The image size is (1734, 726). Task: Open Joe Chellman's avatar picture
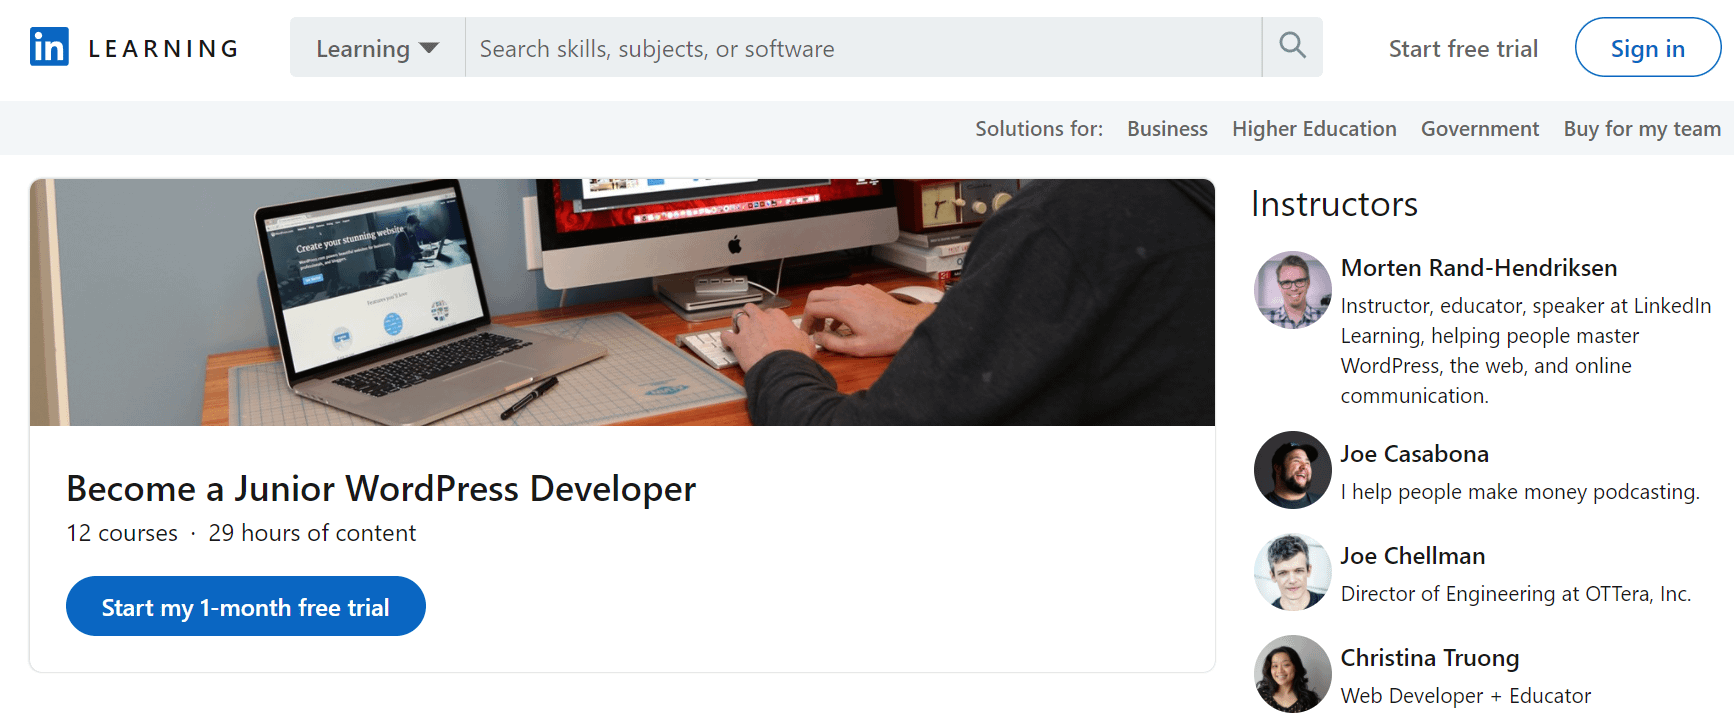coord(1292,572)
